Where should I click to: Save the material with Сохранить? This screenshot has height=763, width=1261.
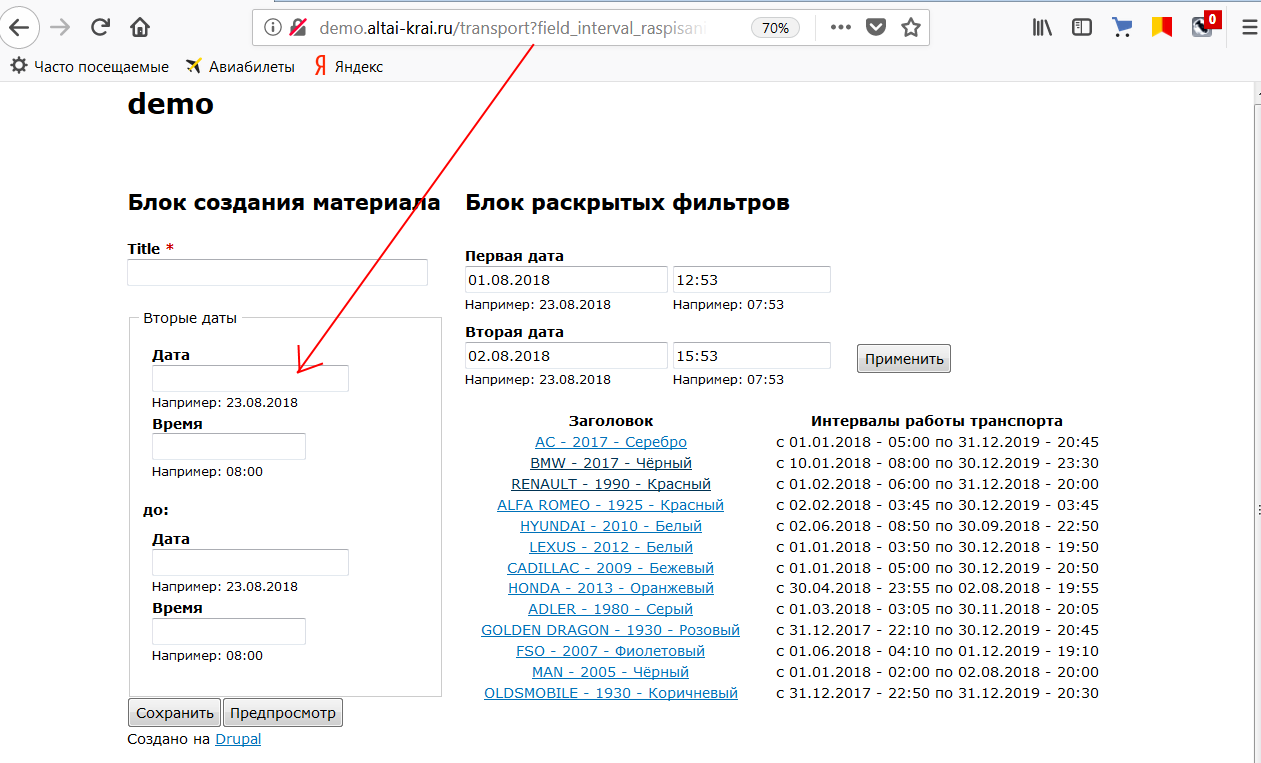point(175,713)
